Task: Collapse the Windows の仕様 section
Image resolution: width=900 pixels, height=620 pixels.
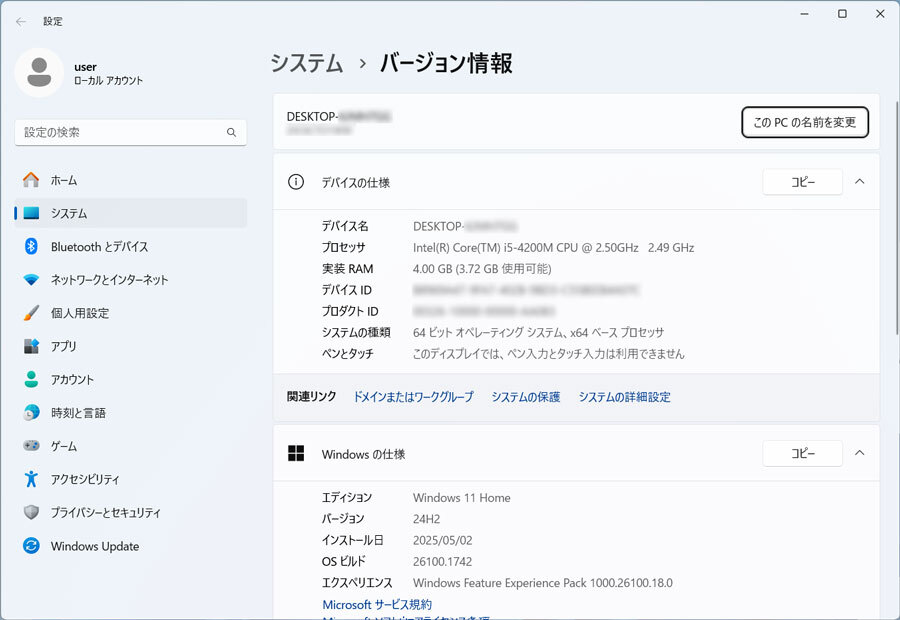Action: (860, 453)
